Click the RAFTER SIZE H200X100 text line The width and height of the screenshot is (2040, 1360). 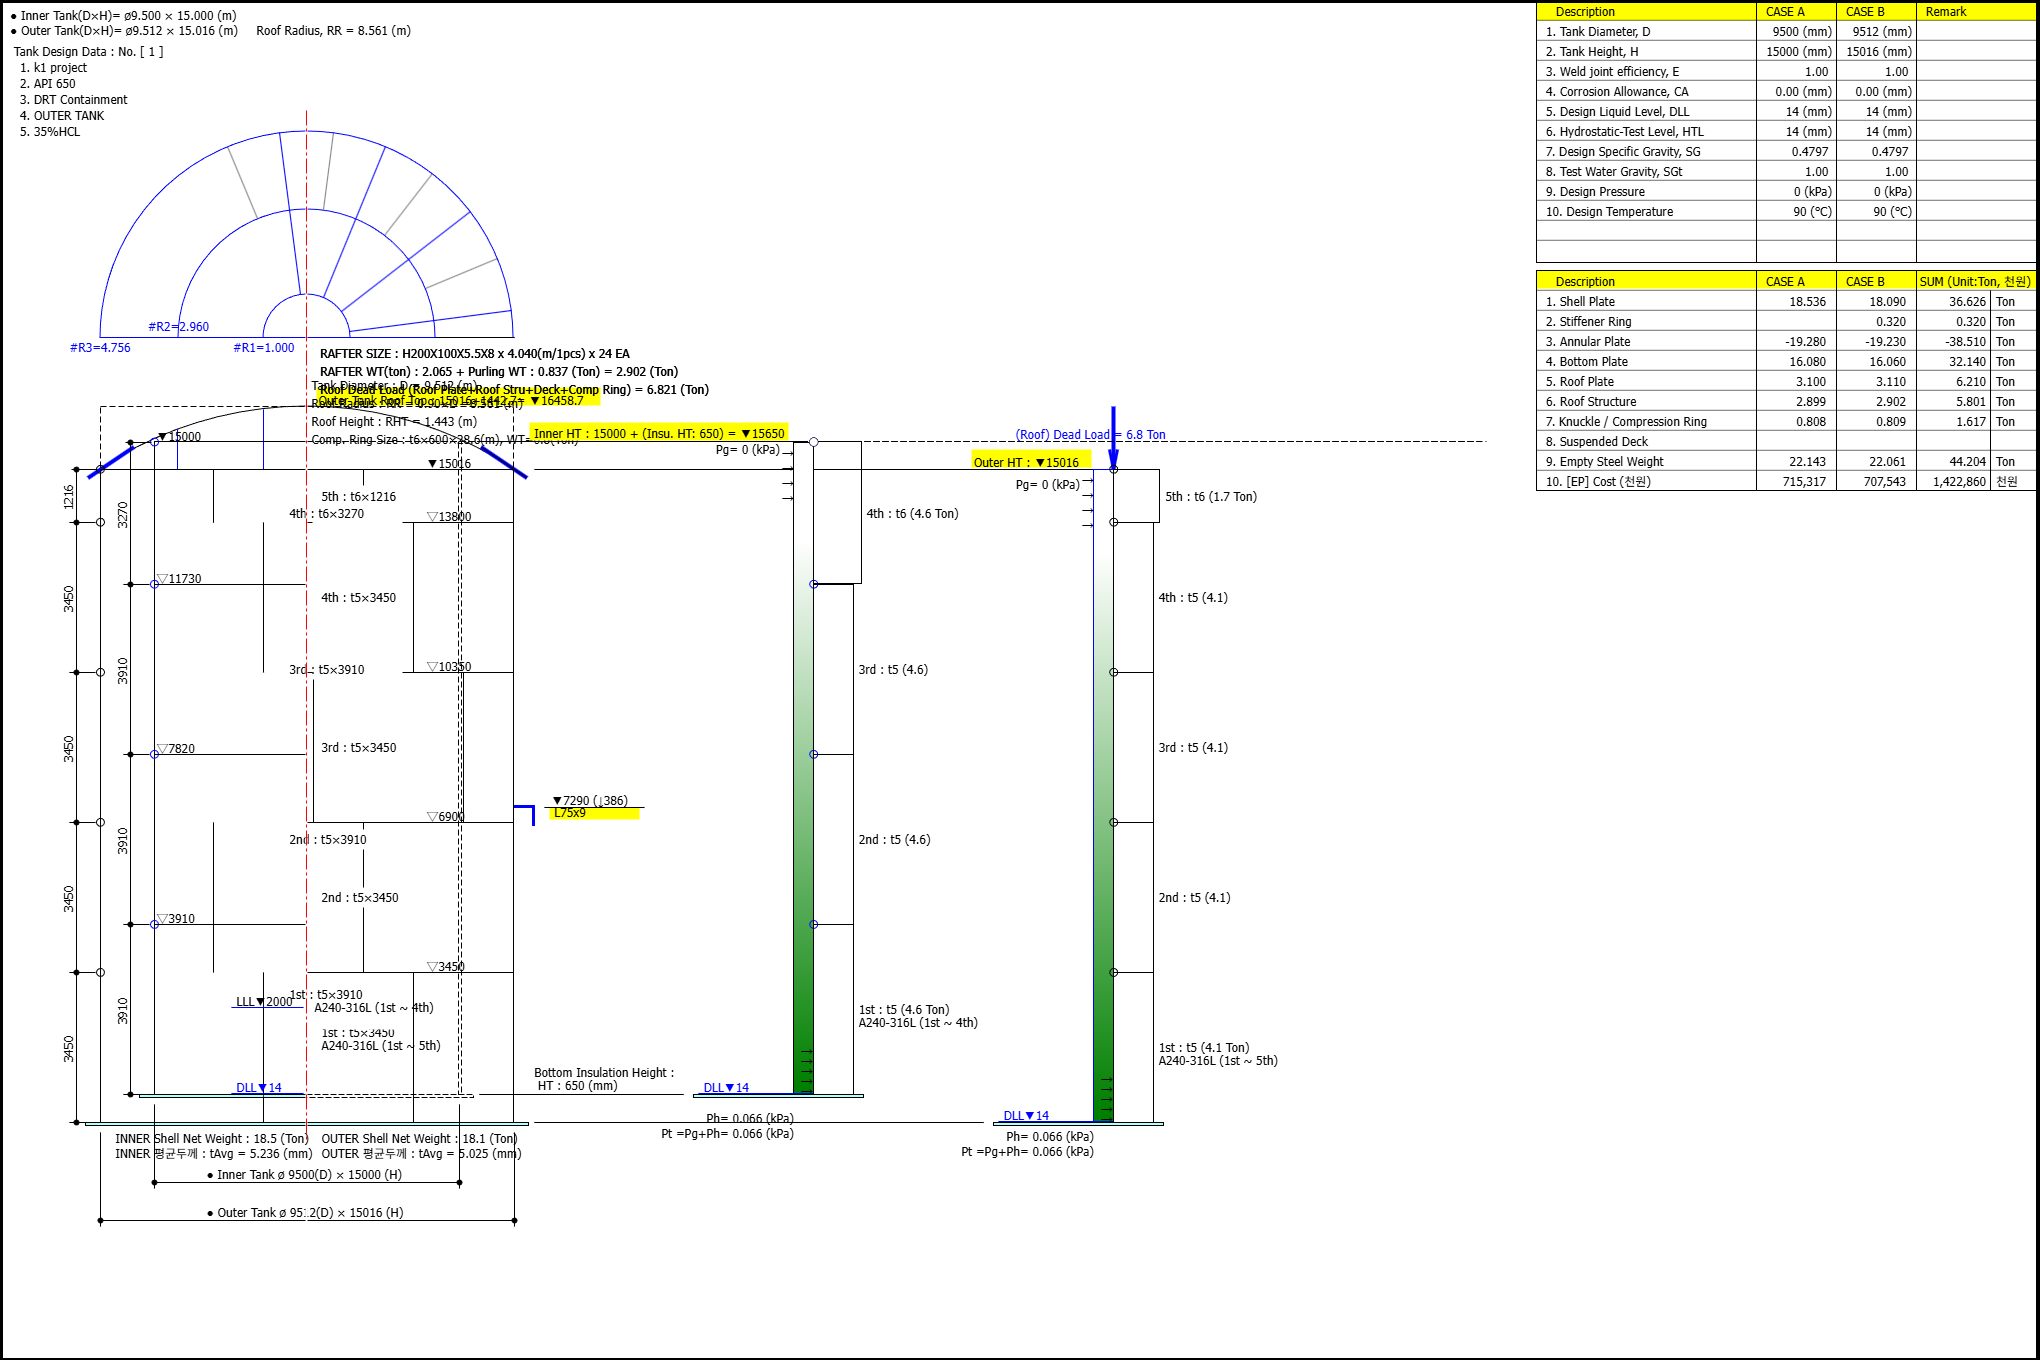click(474, 354)
